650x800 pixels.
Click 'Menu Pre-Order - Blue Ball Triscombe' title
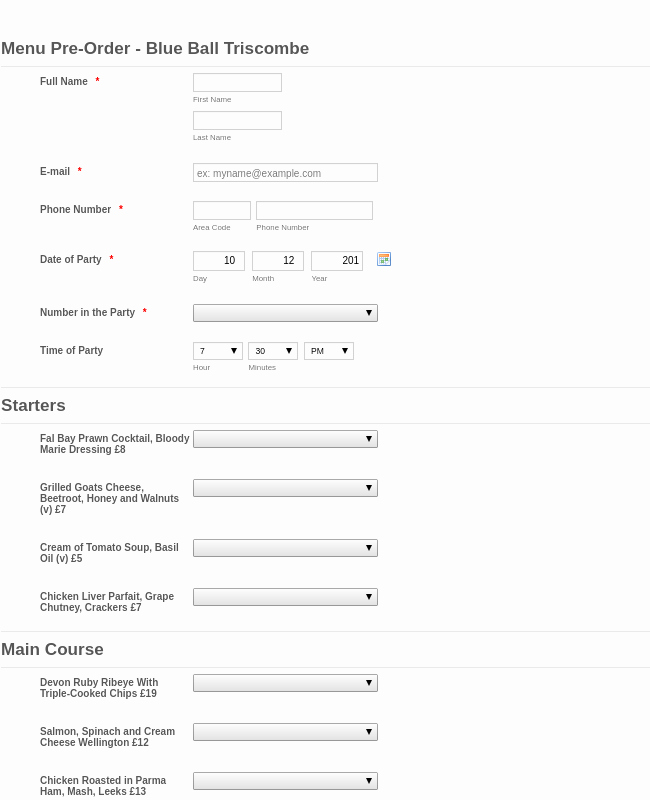(155, 48)
